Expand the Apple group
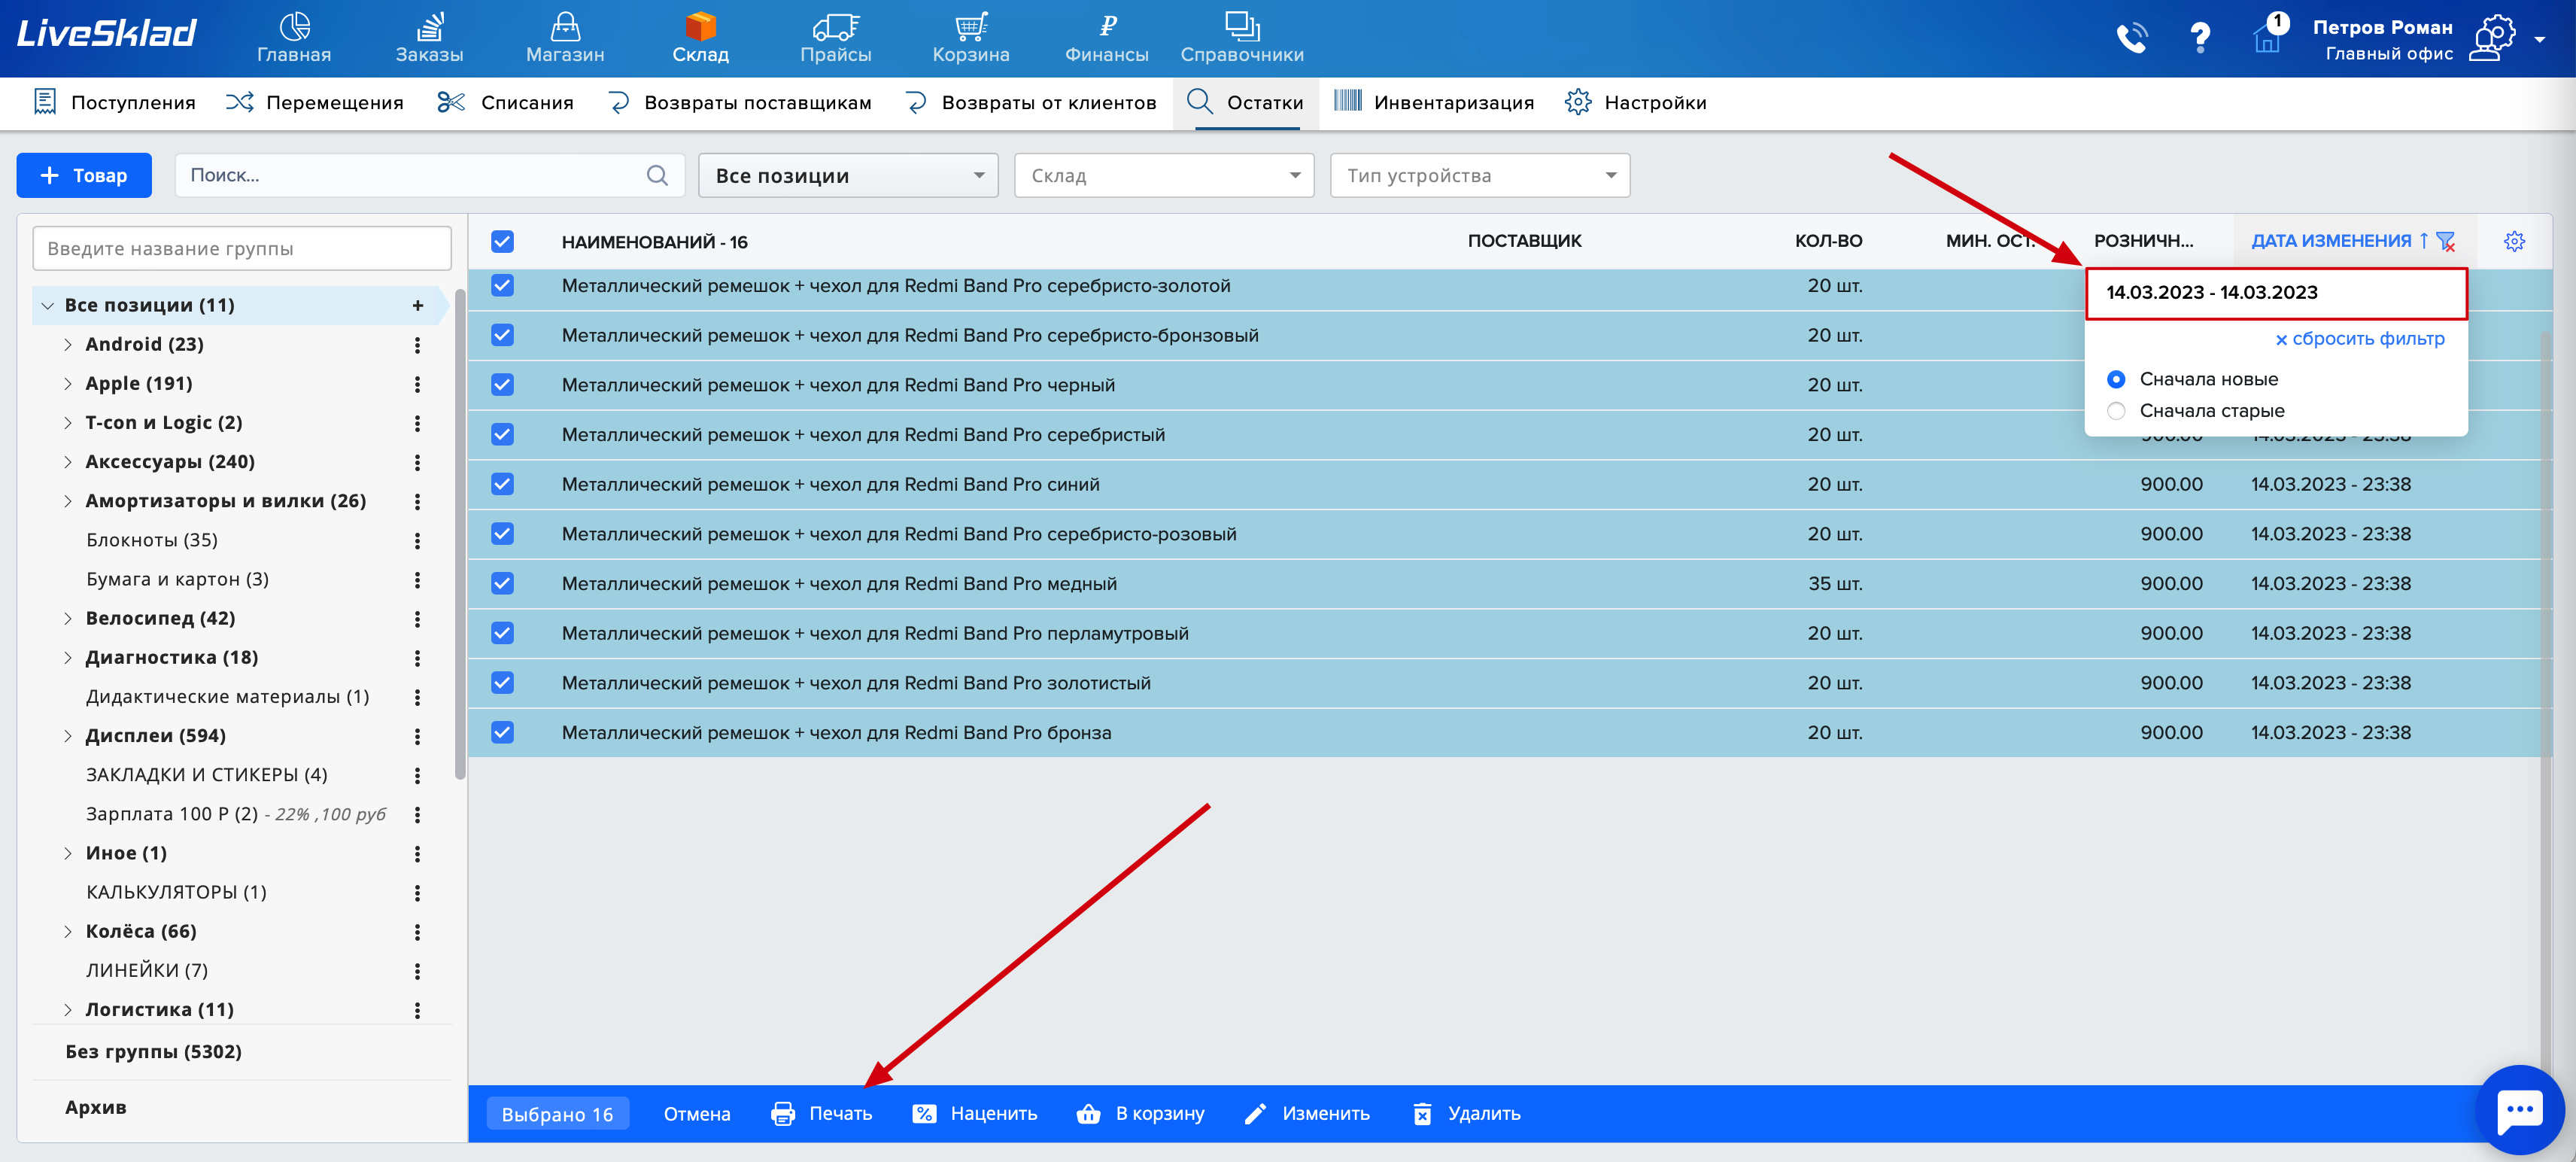This screenshot has height=1162, width=2576. pyautogui.click(x=68, y=384)
